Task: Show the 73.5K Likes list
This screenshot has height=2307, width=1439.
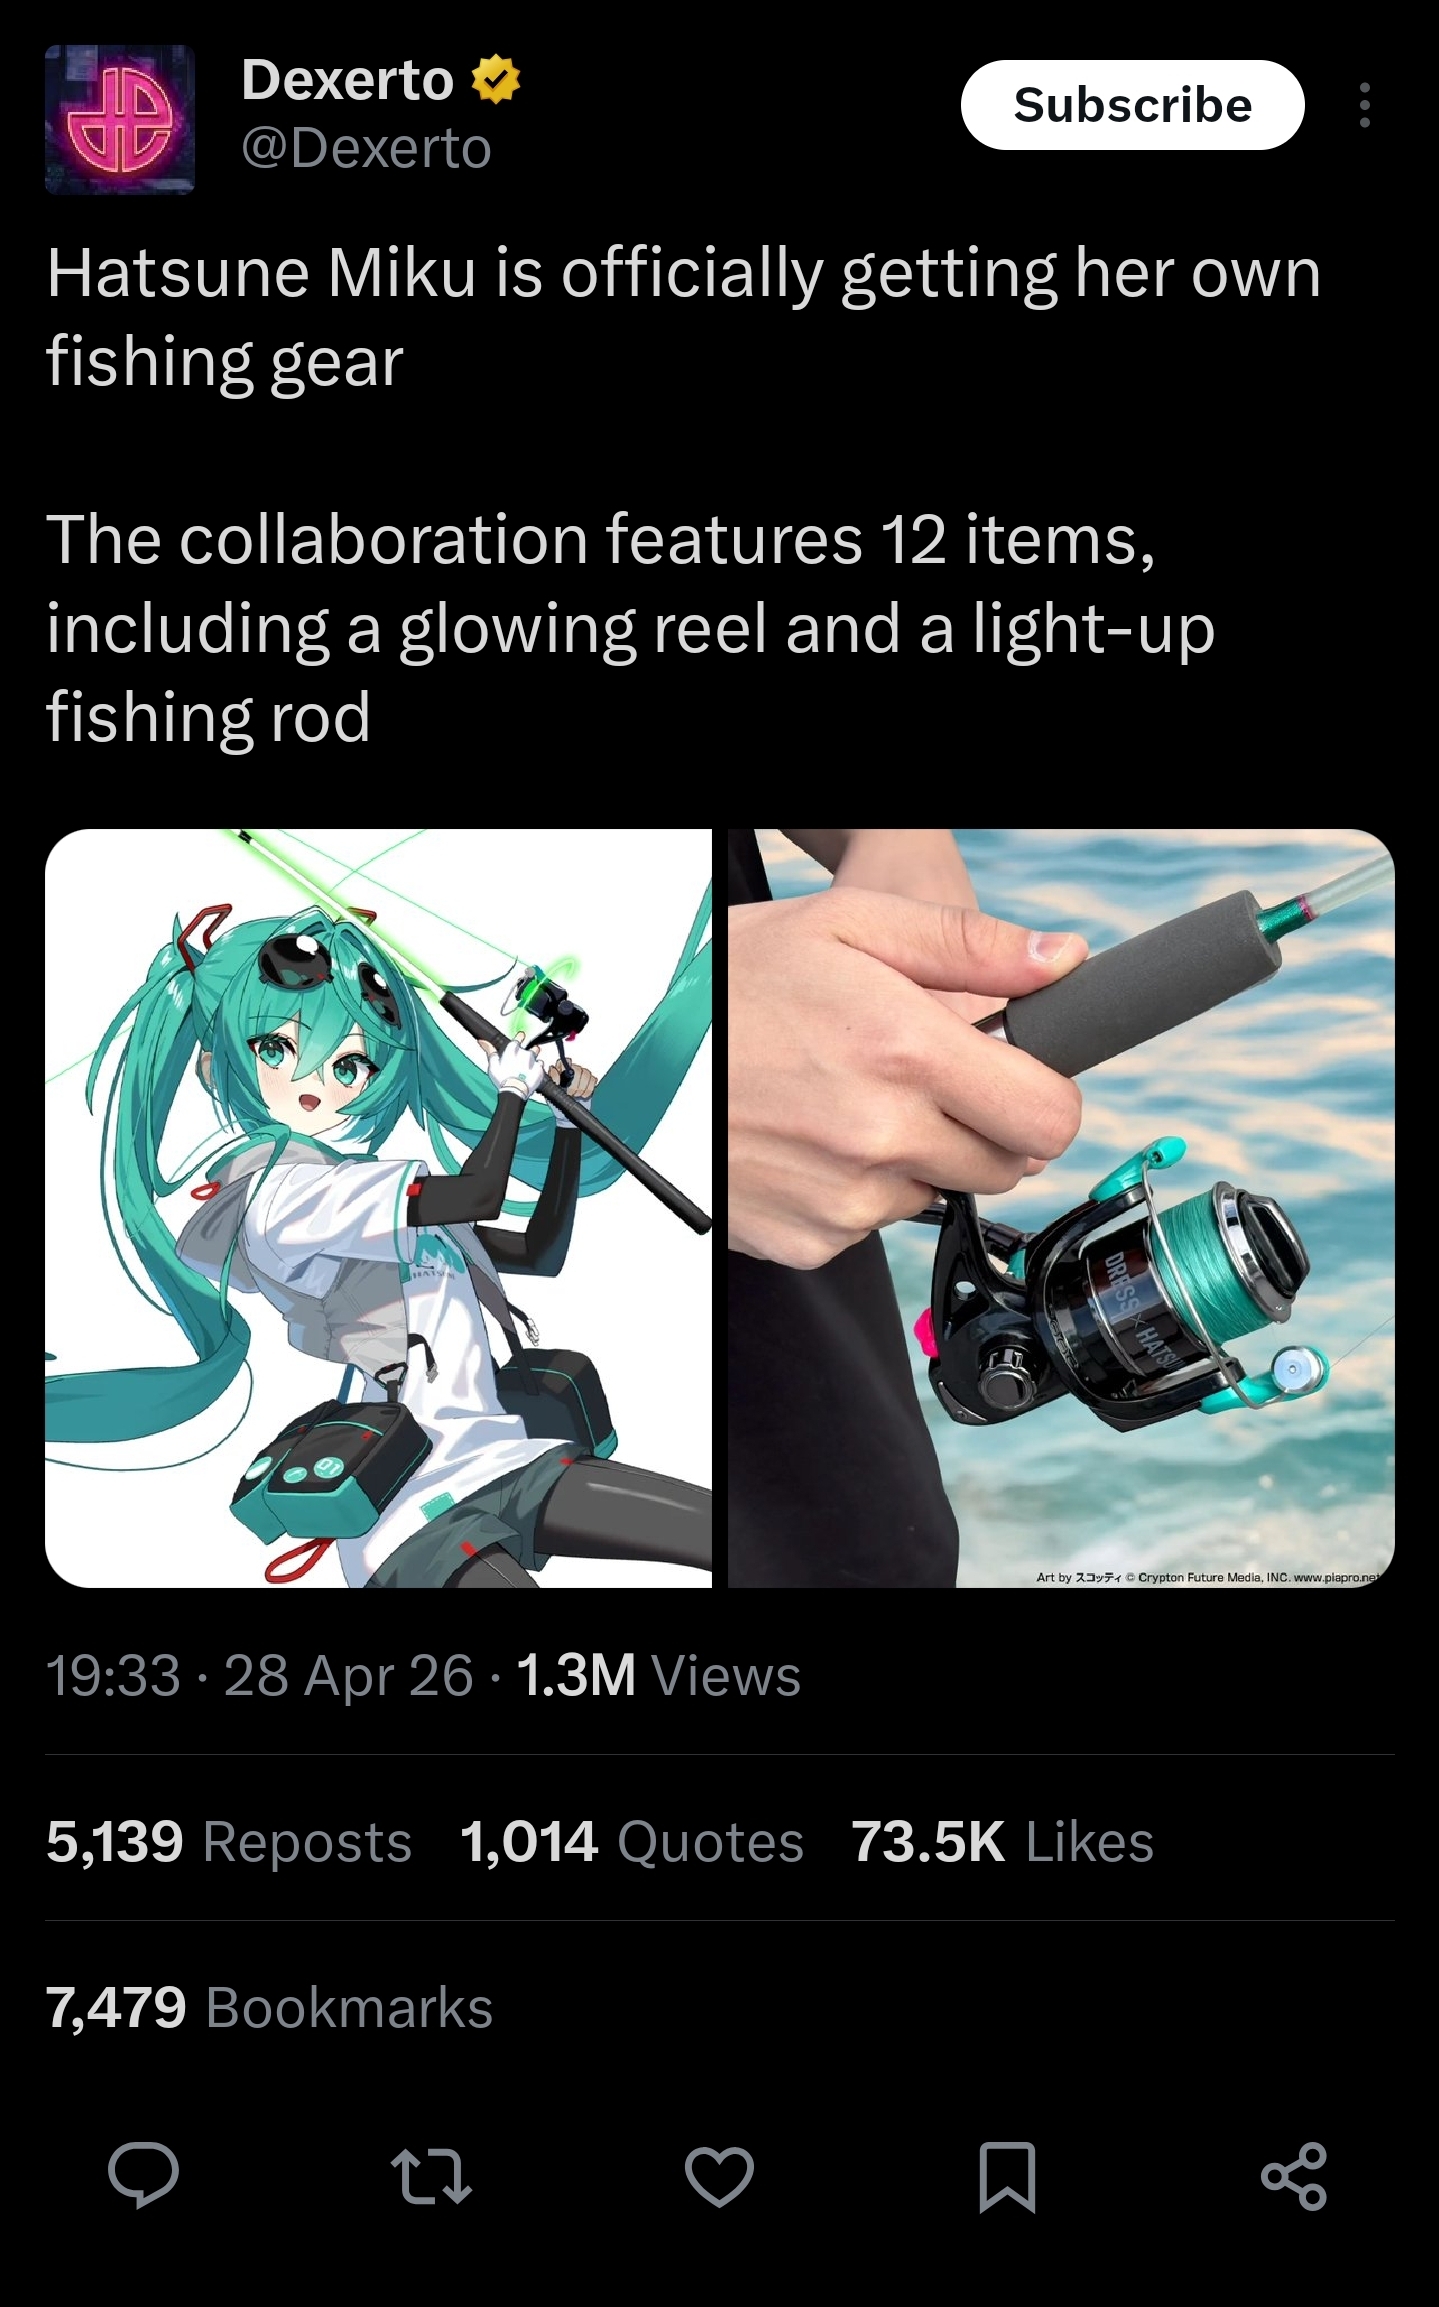Action: (1003, 1841)
